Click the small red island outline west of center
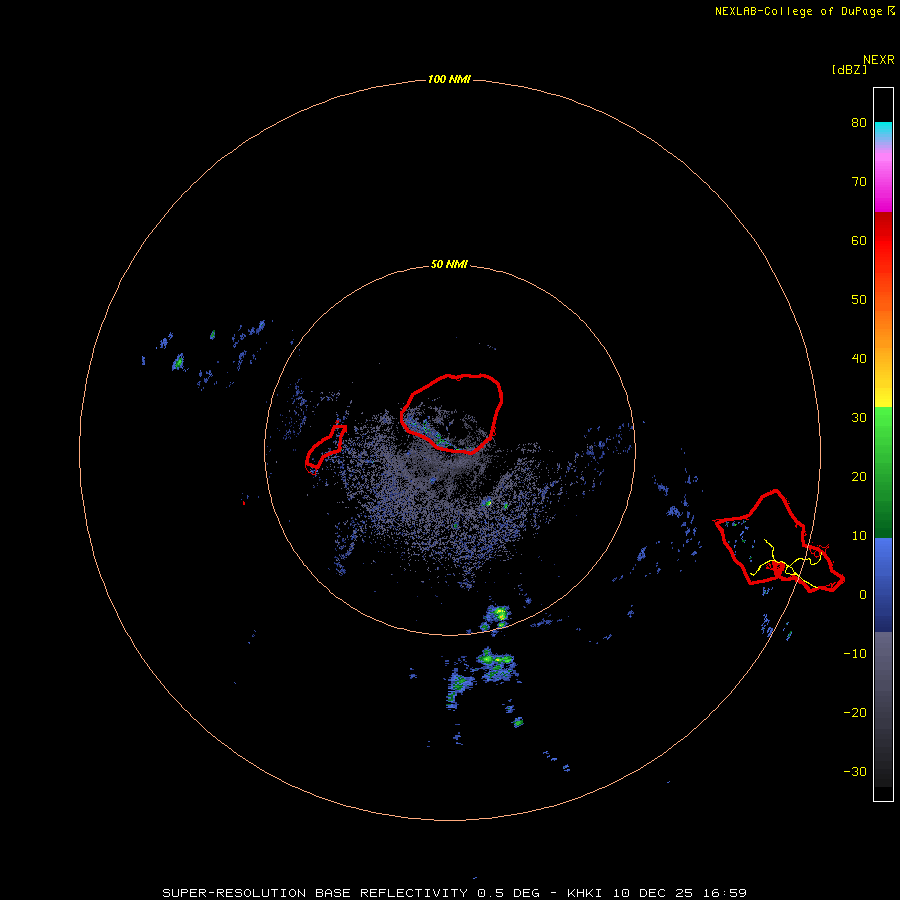Viewport: 900px width, 900px height. click(x=325, y=449)
